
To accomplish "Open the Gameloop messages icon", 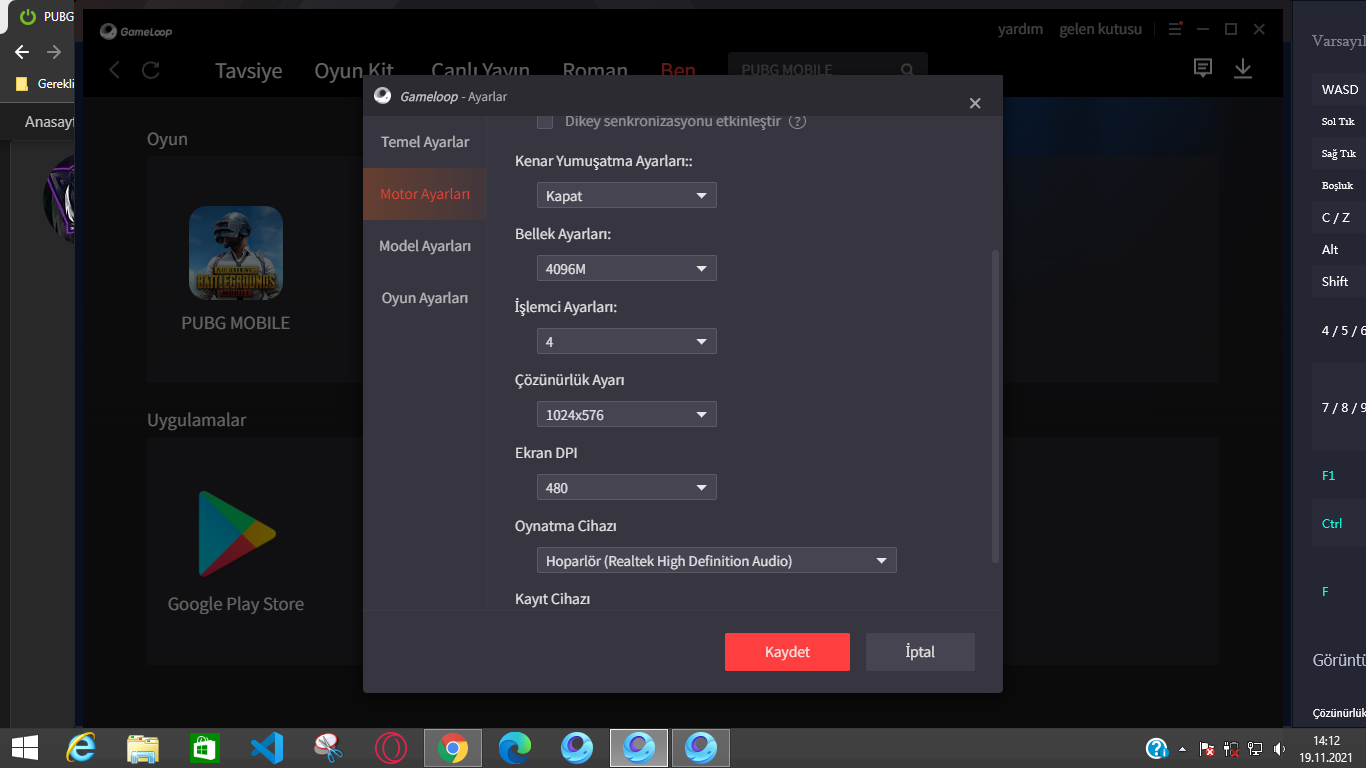I will pos(1203,68).
